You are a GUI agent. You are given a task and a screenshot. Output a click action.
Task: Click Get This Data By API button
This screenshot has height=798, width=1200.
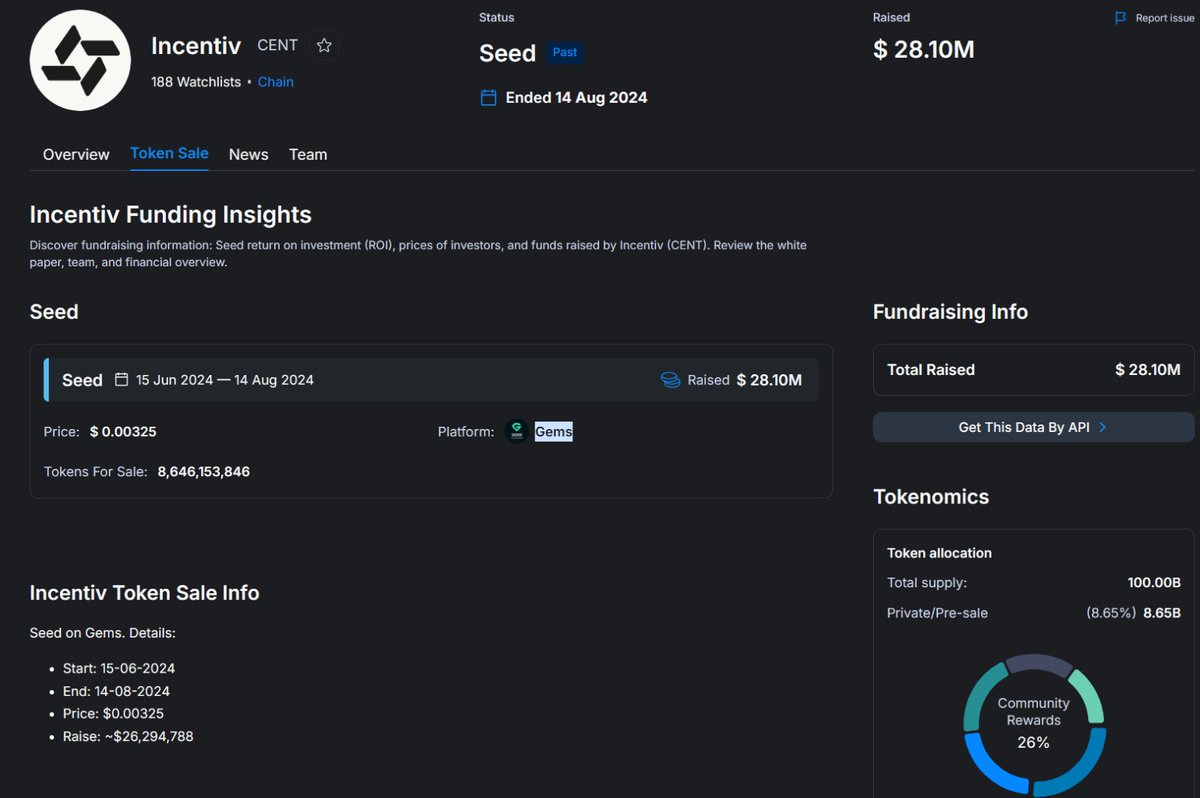coord(1033,427)
